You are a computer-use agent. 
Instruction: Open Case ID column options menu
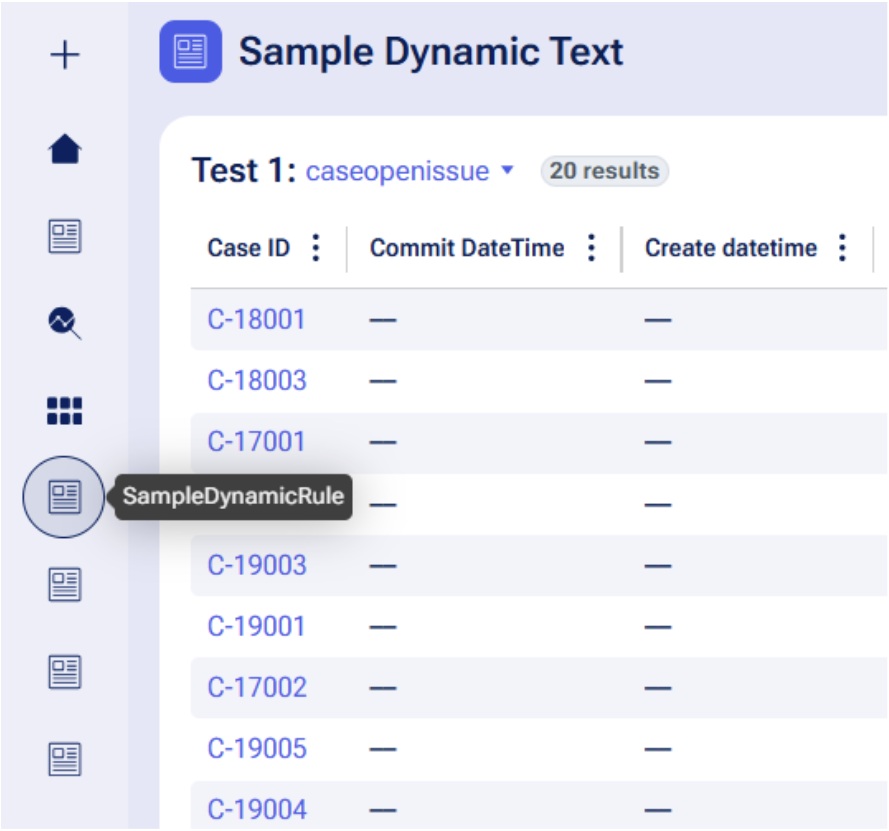point(316,248)
